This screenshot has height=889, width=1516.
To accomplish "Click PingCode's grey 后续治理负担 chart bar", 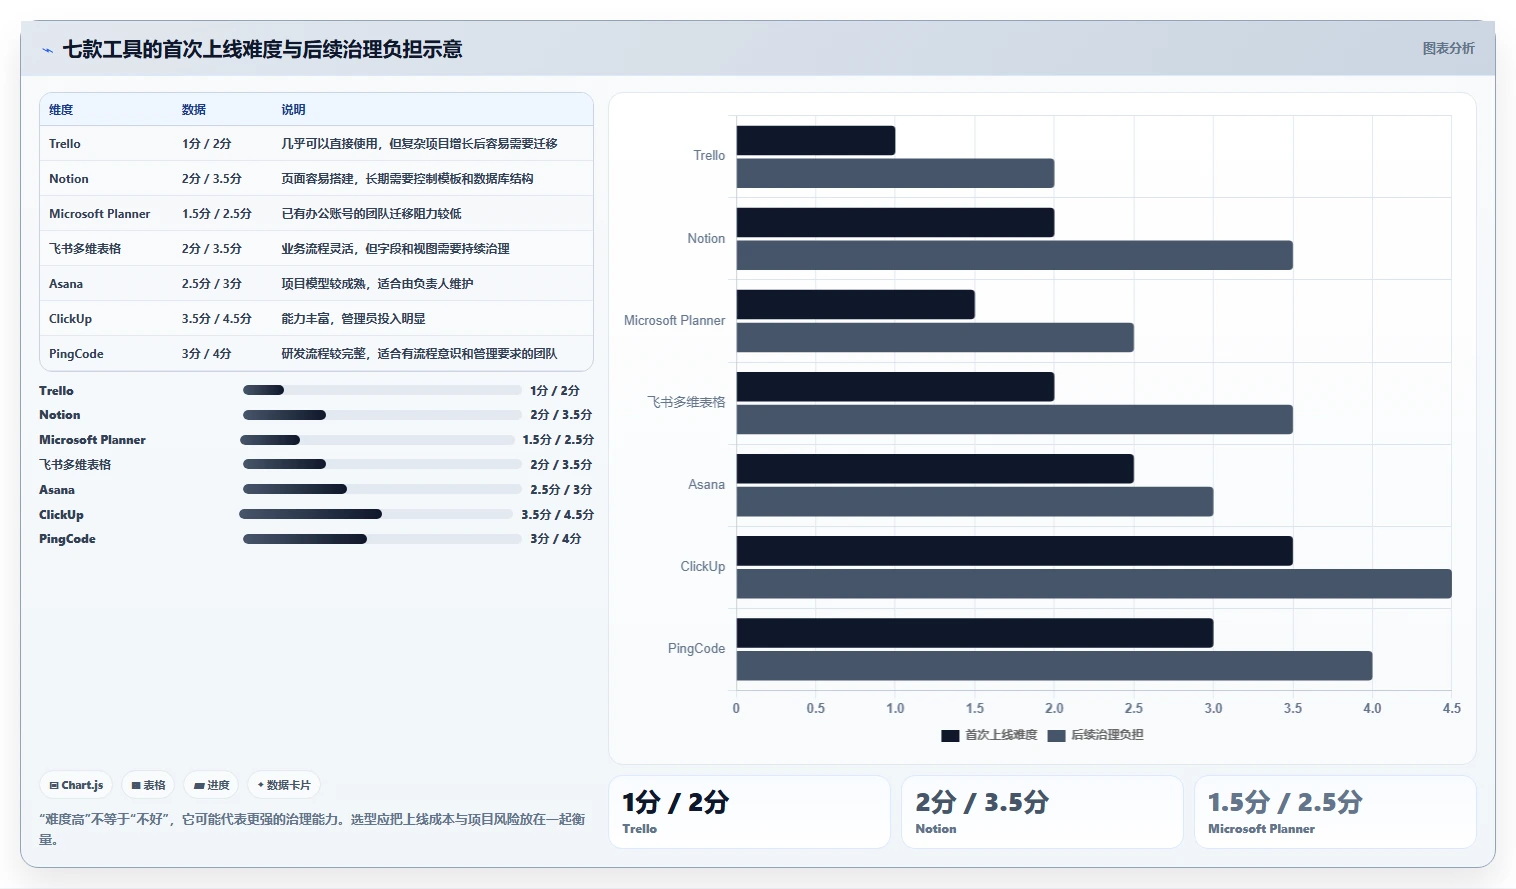I will pyautogui.click(x=1054, y=666).
